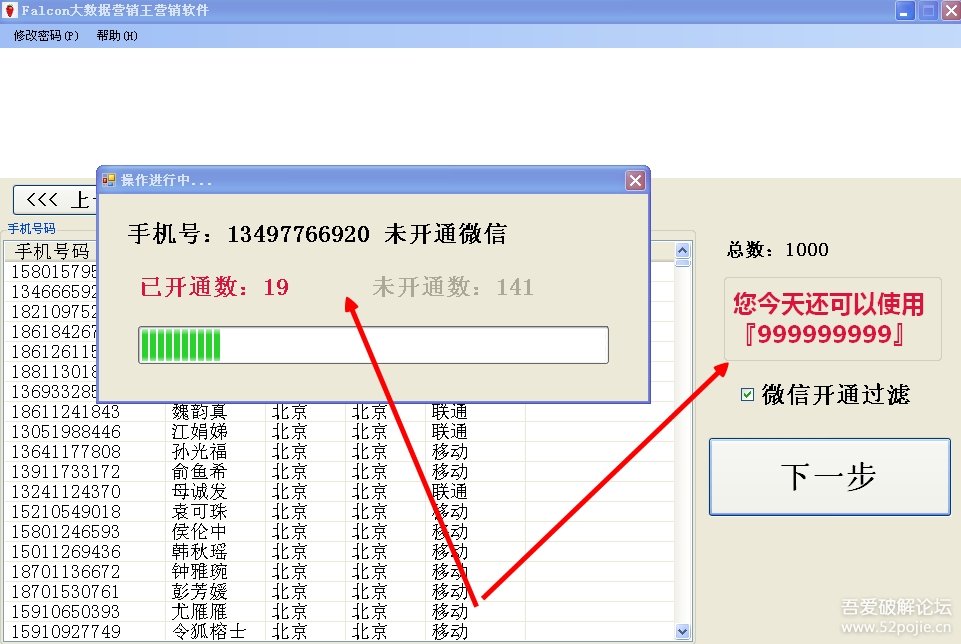Select phone number 15910650393

[x=66, y=612]
